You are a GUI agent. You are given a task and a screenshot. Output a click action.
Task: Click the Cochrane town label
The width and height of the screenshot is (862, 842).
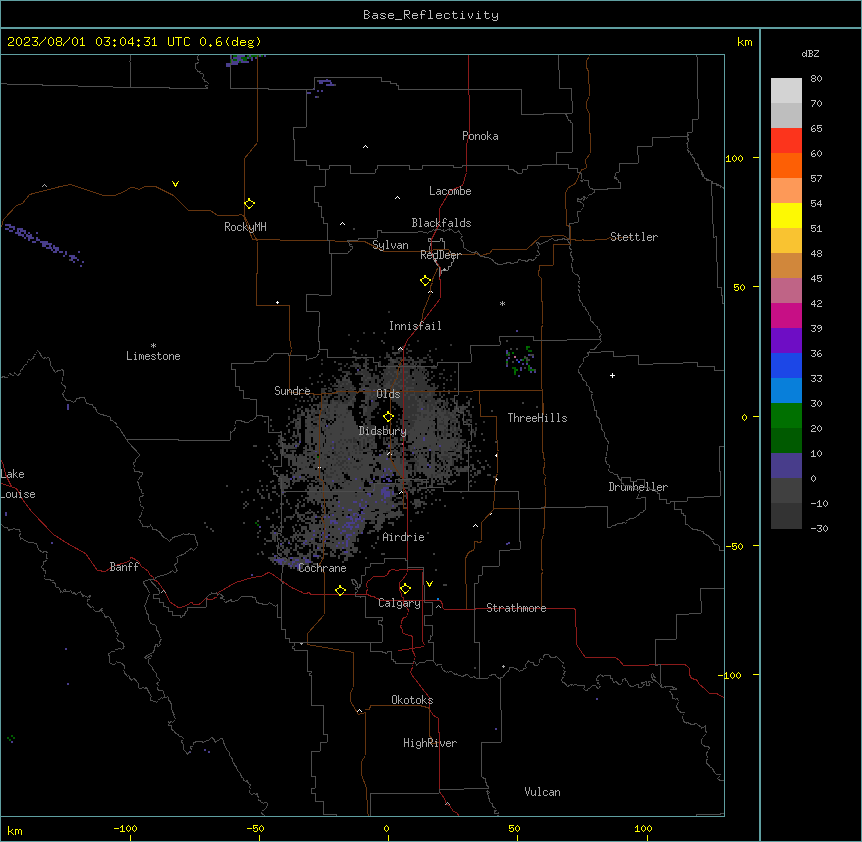pos(322,568)
